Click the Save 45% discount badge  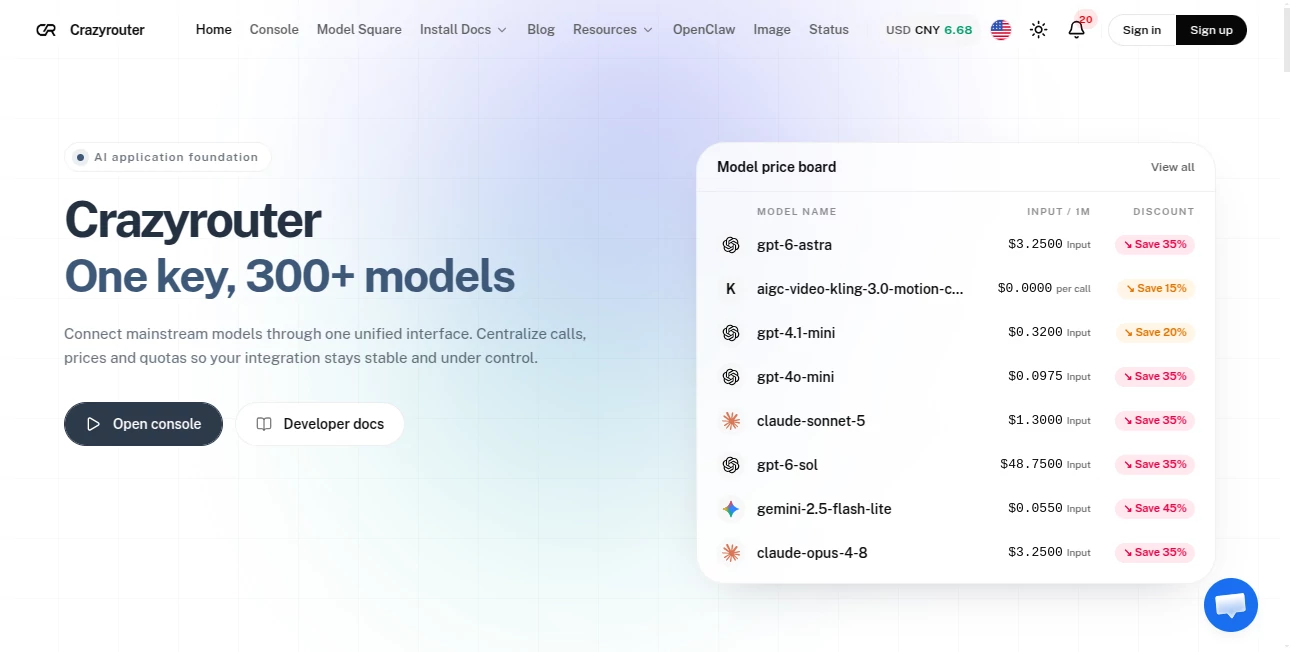click(x=1155, y=509)
